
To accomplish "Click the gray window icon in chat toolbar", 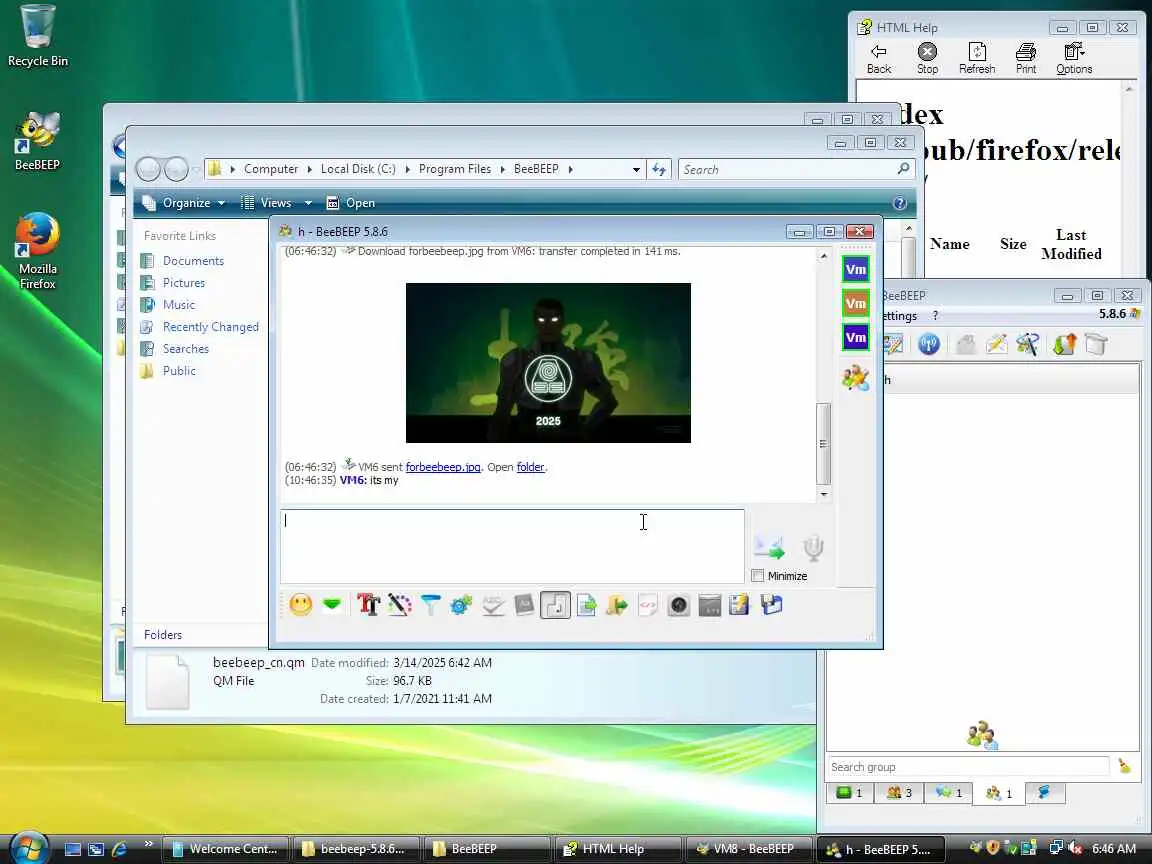I will (710, 605).
